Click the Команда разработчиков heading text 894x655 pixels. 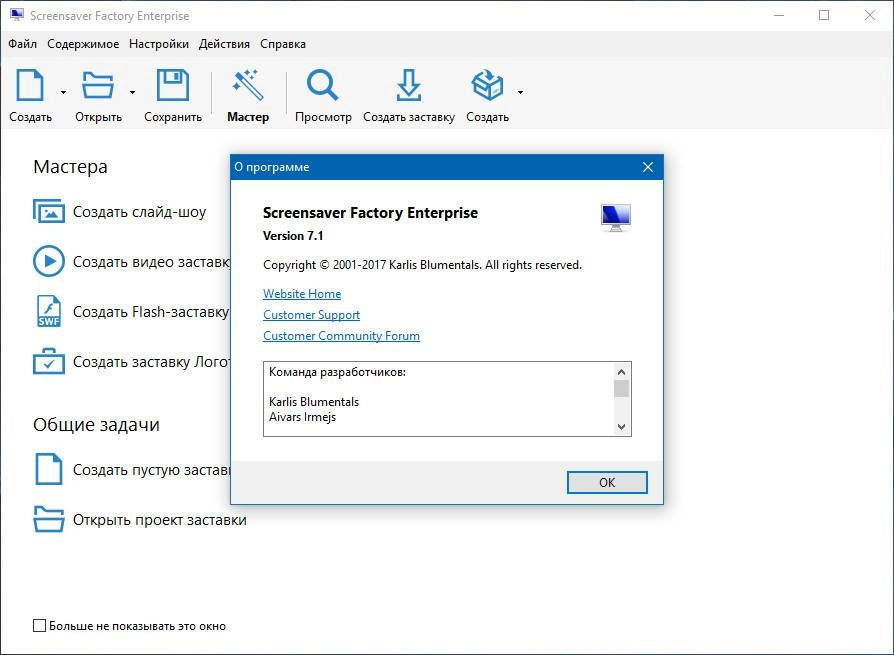338,372
